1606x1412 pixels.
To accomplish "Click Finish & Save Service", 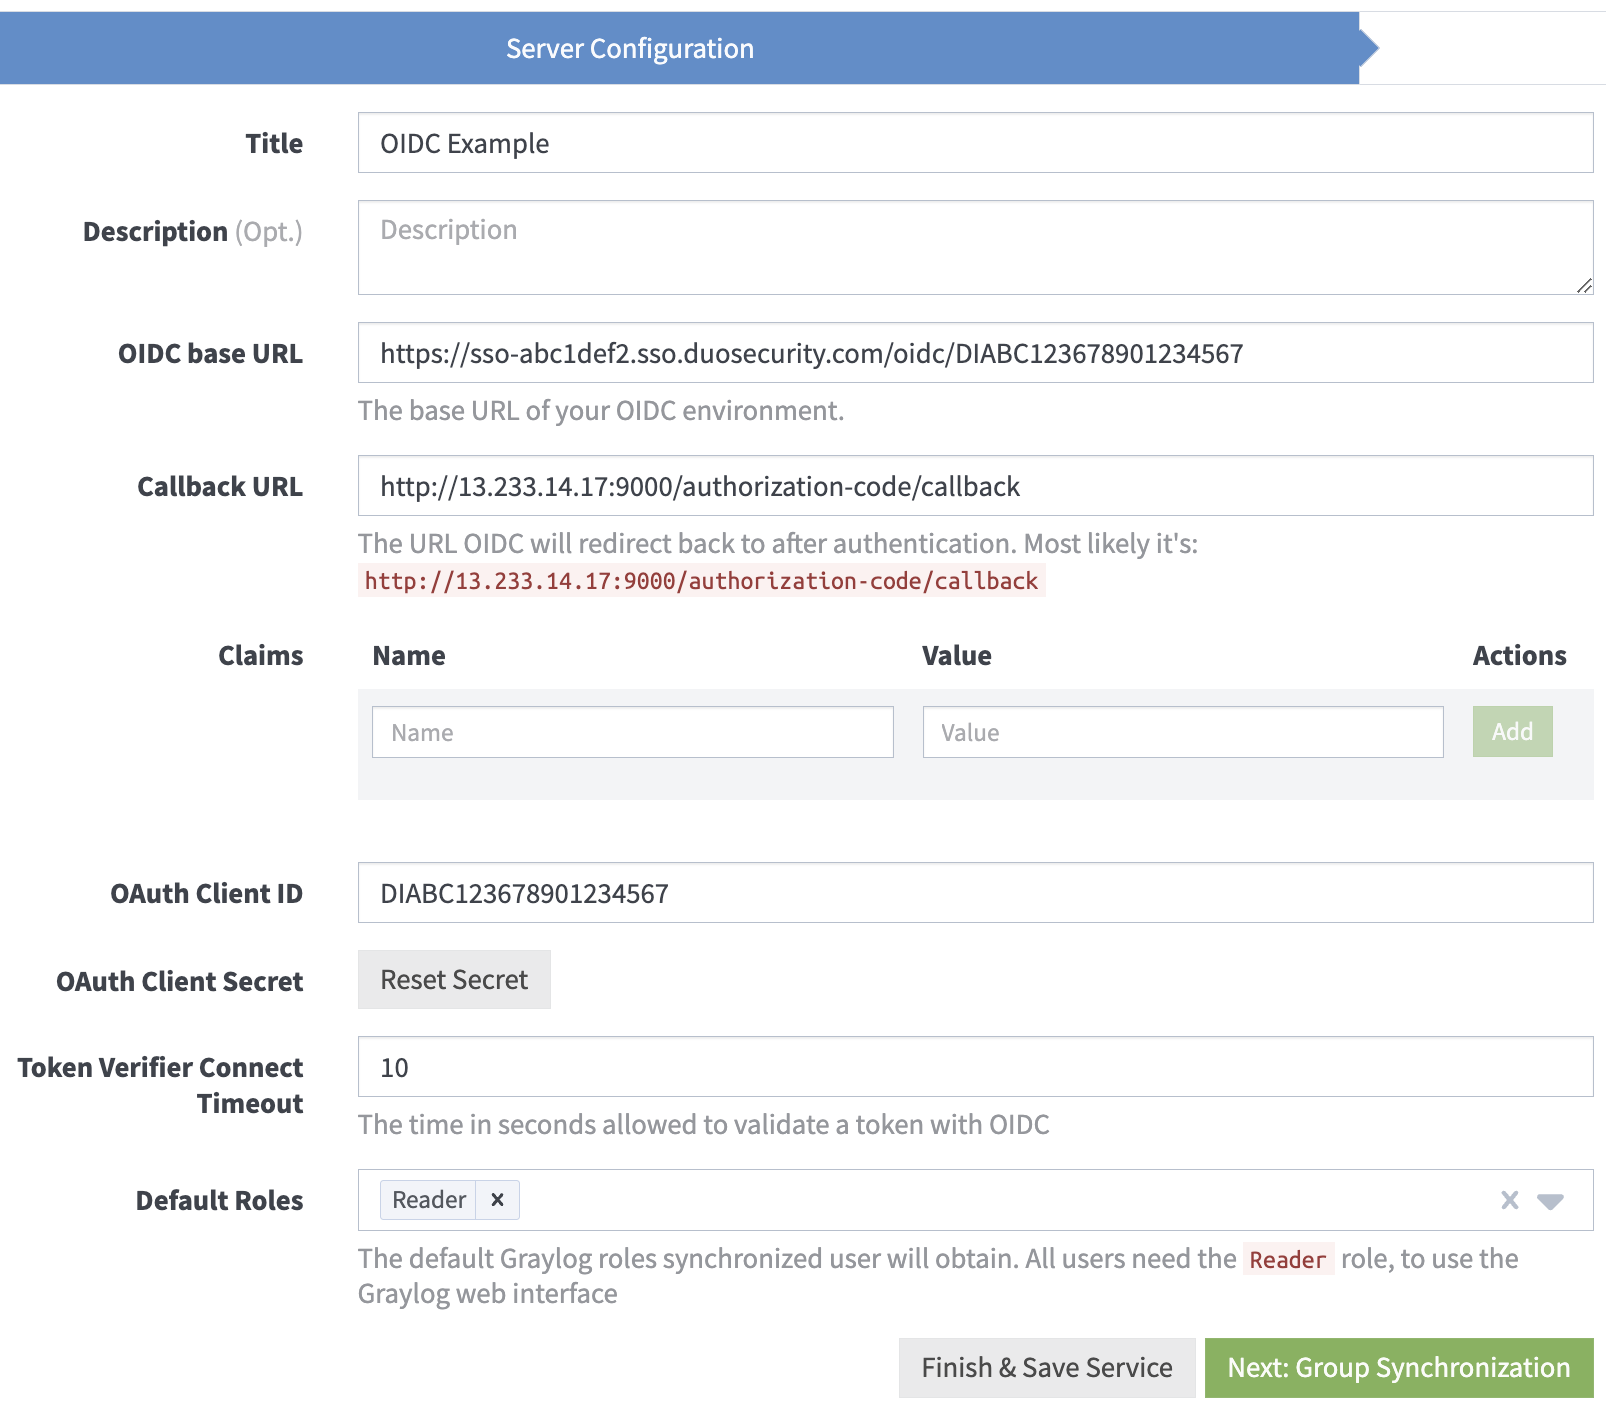I will [x=1046, y=1367].
